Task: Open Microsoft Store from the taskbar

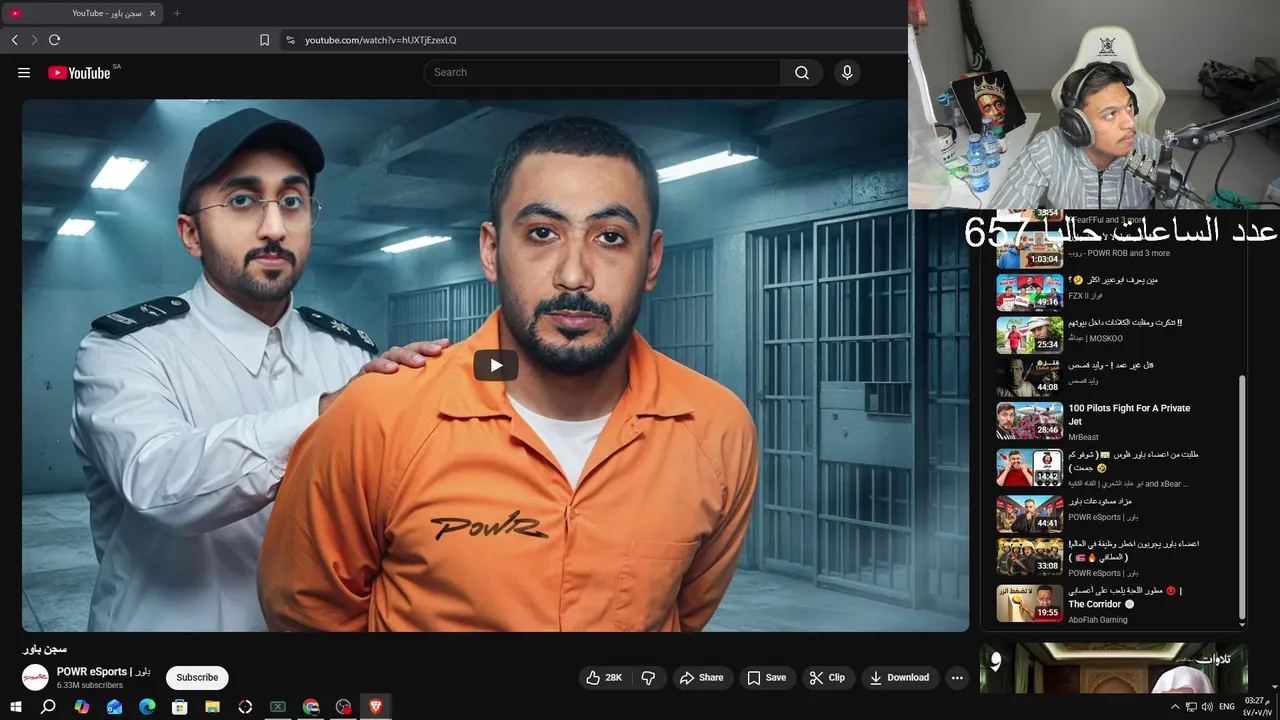Action: [x=180, y=707]
